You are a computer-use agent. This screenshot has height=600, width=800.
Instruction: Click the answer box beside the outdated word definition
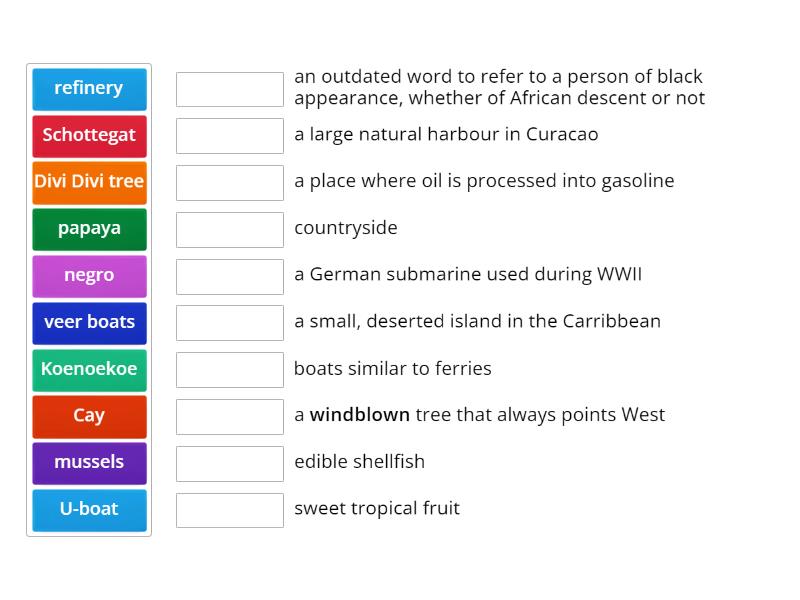pyautogui.click(x=229, y=88)
